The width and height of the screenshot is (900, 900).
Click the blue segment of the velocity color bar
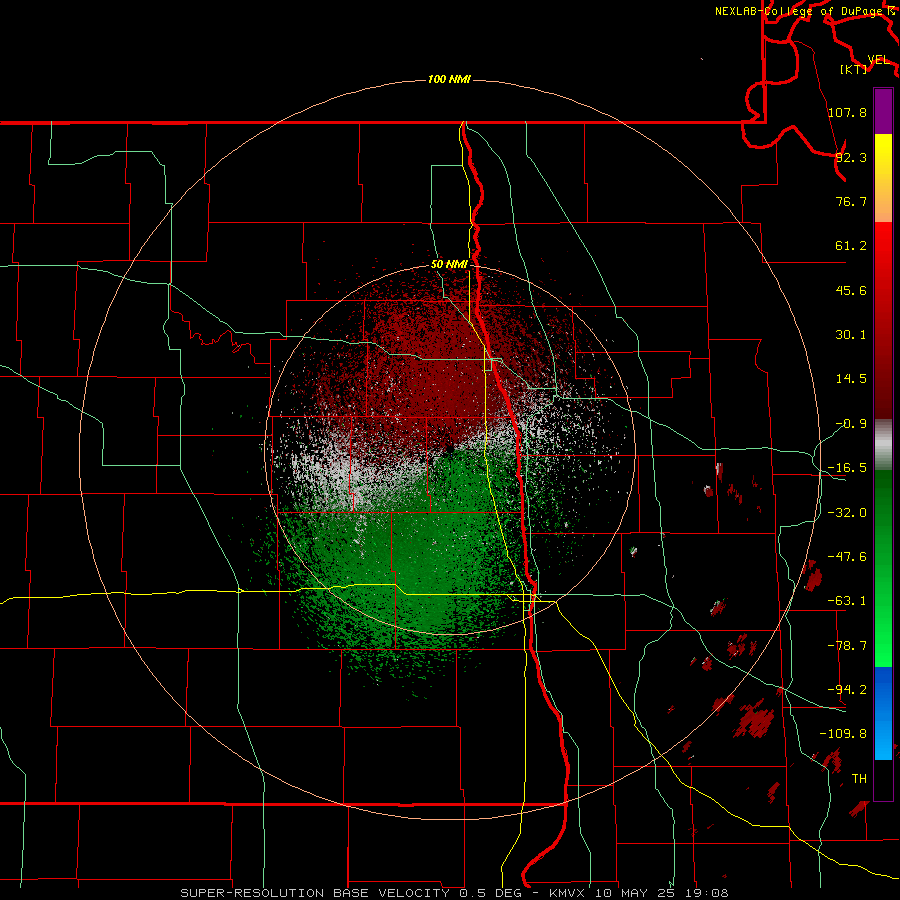click(x=883, y=713)
